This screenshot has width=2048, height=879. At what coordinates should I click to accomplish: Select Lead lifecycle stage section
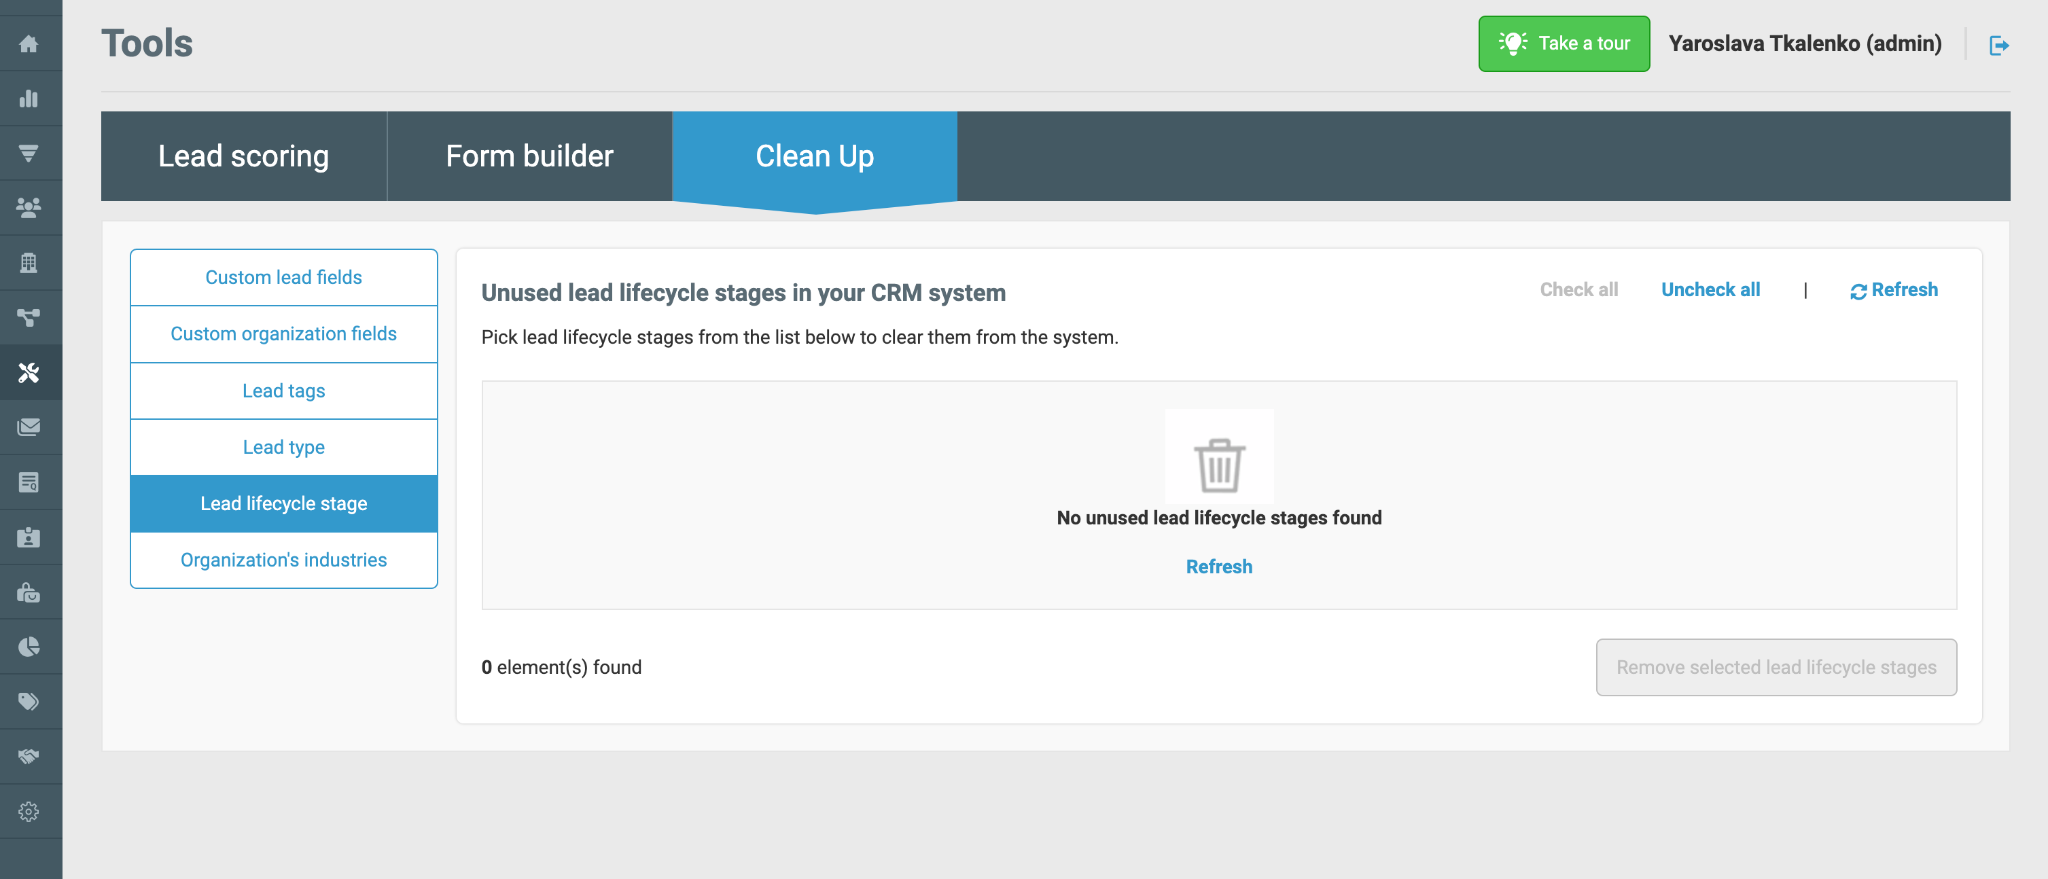[284, 504]
